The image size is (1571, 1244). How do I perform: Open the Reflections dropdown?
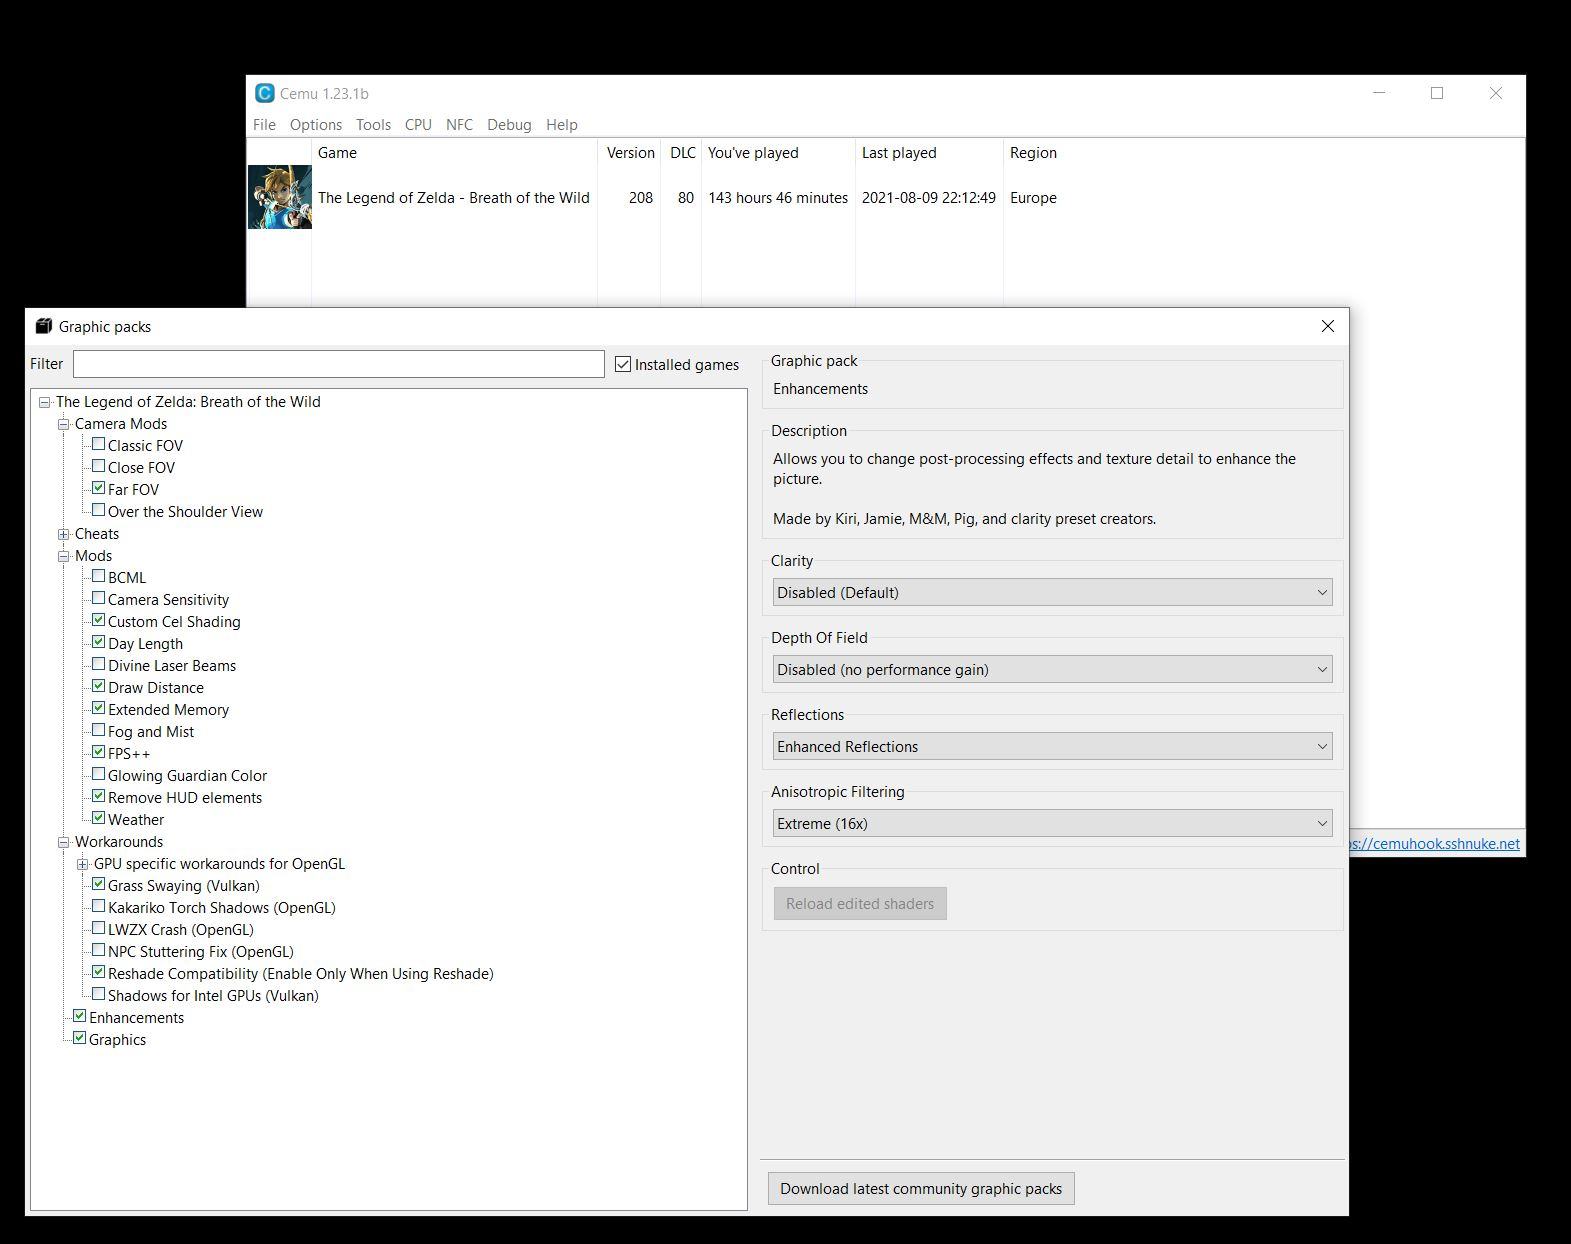pos(1052,746)
